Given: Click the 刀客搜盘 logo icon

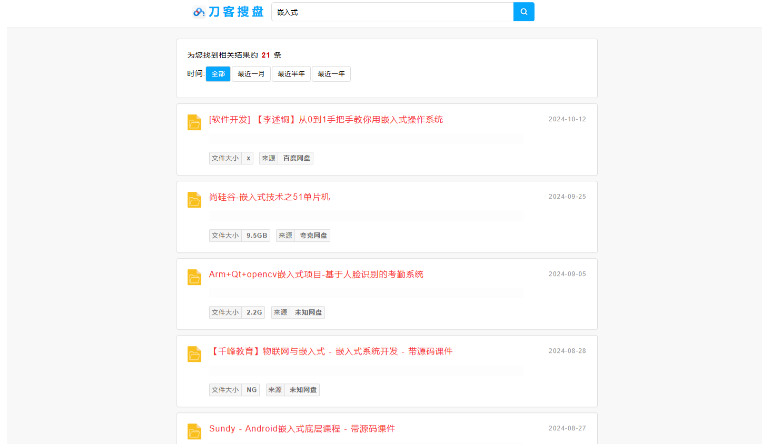Looking at the screenshot, I should coord(199,12).
